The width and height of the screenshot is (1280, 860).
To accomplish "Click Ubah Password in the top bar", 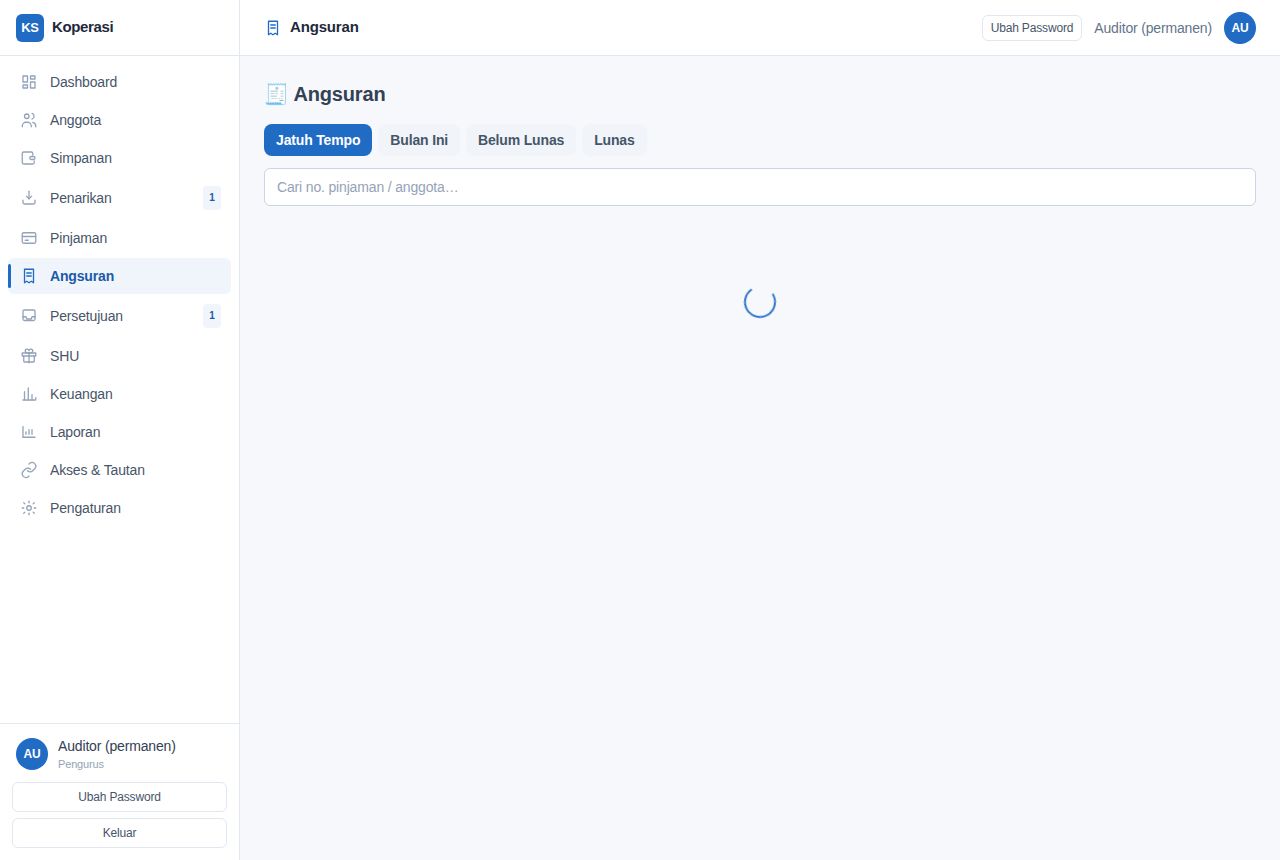I will [x=1032, y=28].
